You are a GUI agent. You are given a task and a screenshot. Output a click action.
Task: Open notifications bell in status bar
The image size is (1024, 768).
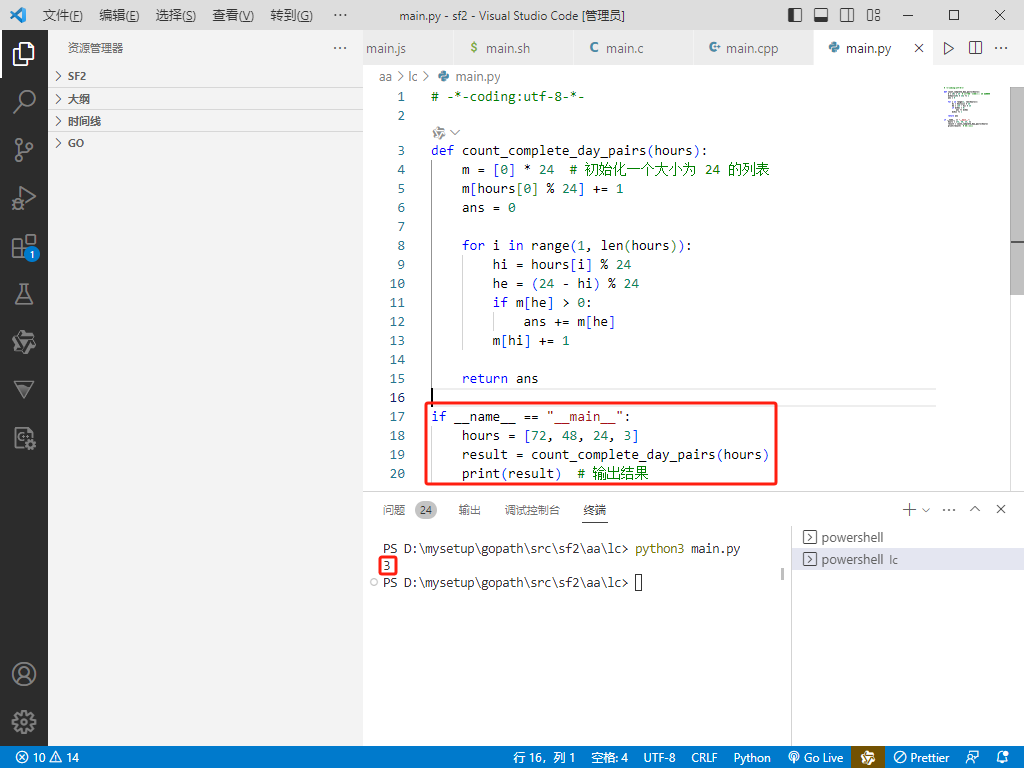[x=1002, y=758]
